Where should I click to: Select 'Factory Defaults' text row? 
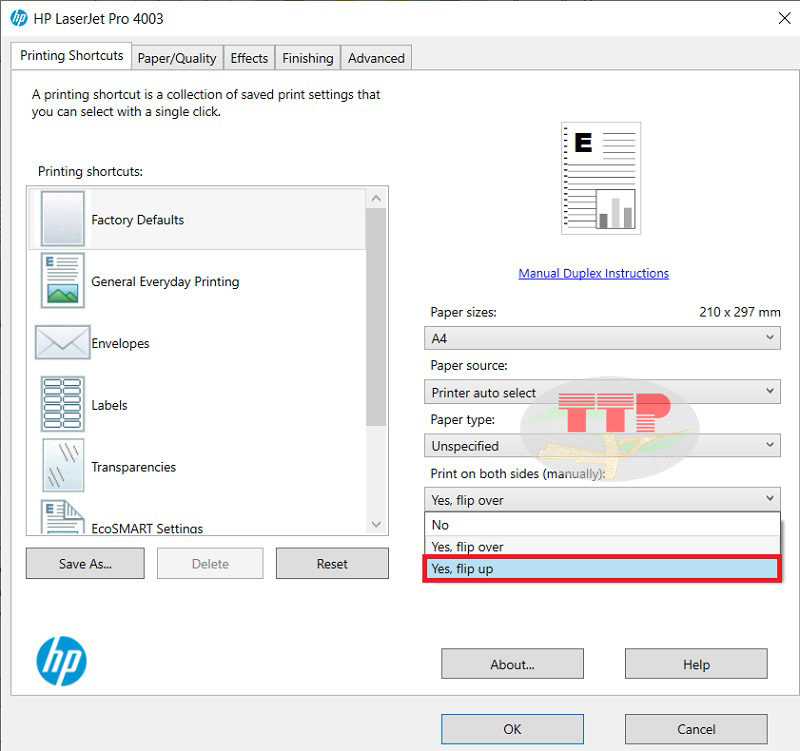click(x=198, y=219)
